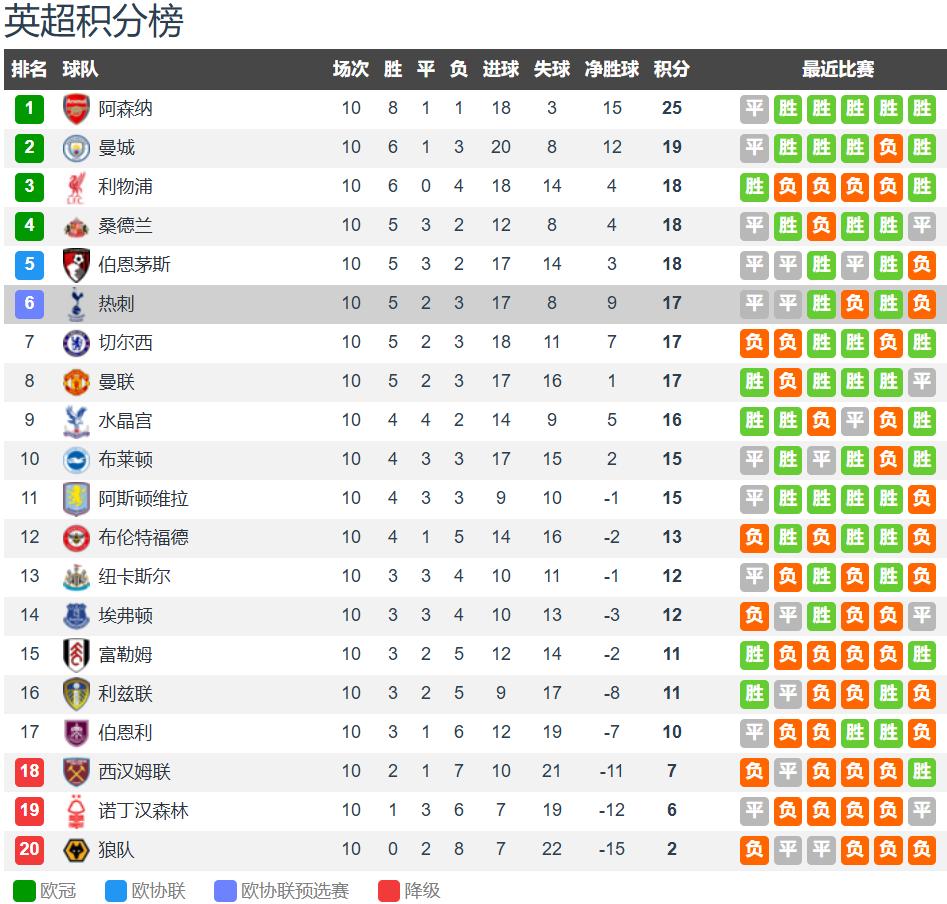The image size is (947, 904).
Task: Click the Wolves club crest icon
Action: click(76, 850)
